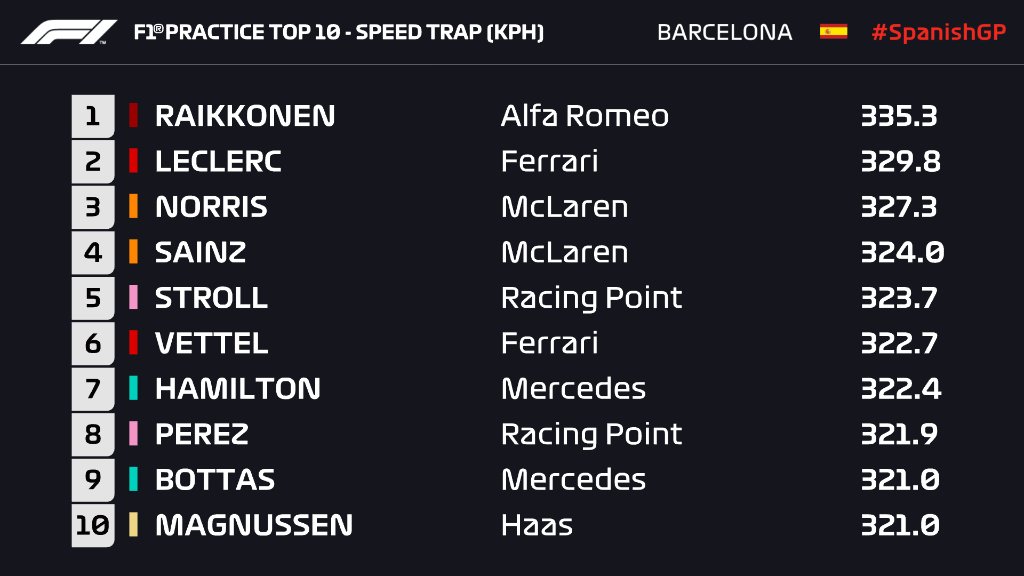
Task: Select the position 10 badge
Action: 93,525
